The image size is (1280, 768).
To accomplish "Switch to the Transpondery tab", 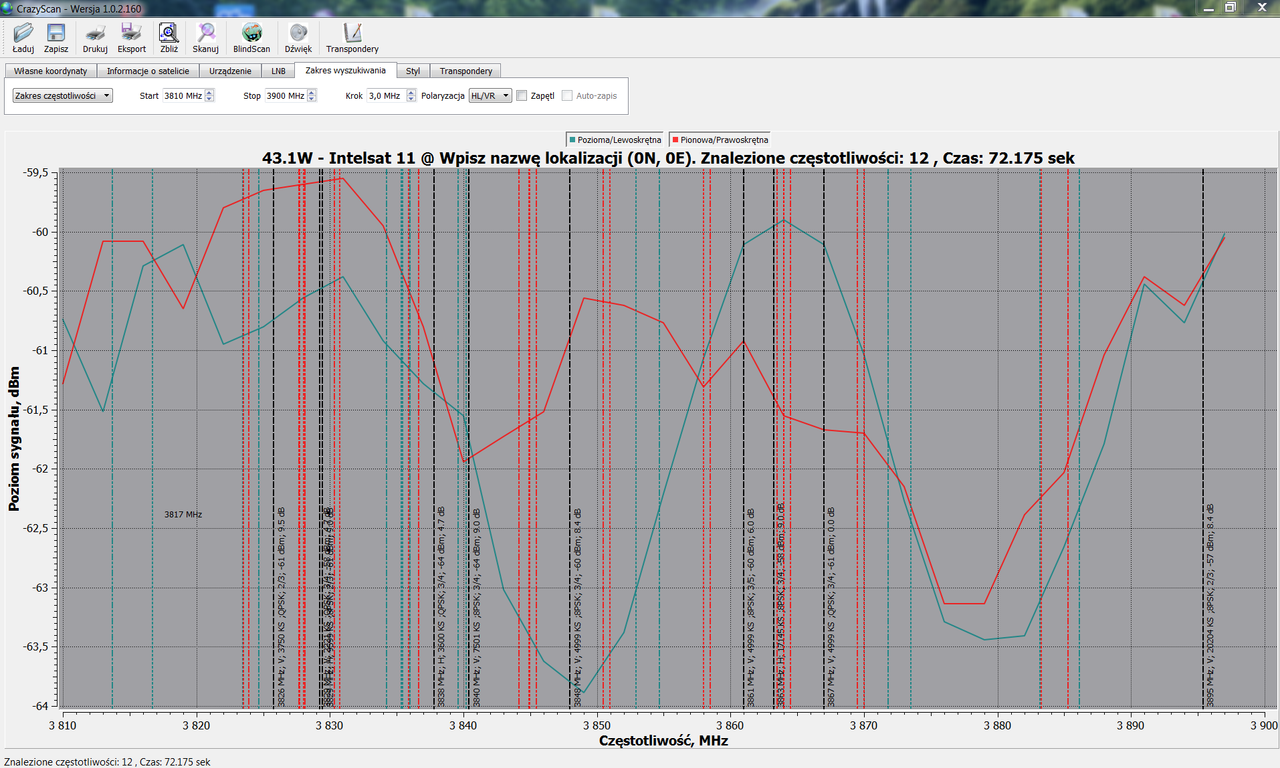I will (466, 71).
